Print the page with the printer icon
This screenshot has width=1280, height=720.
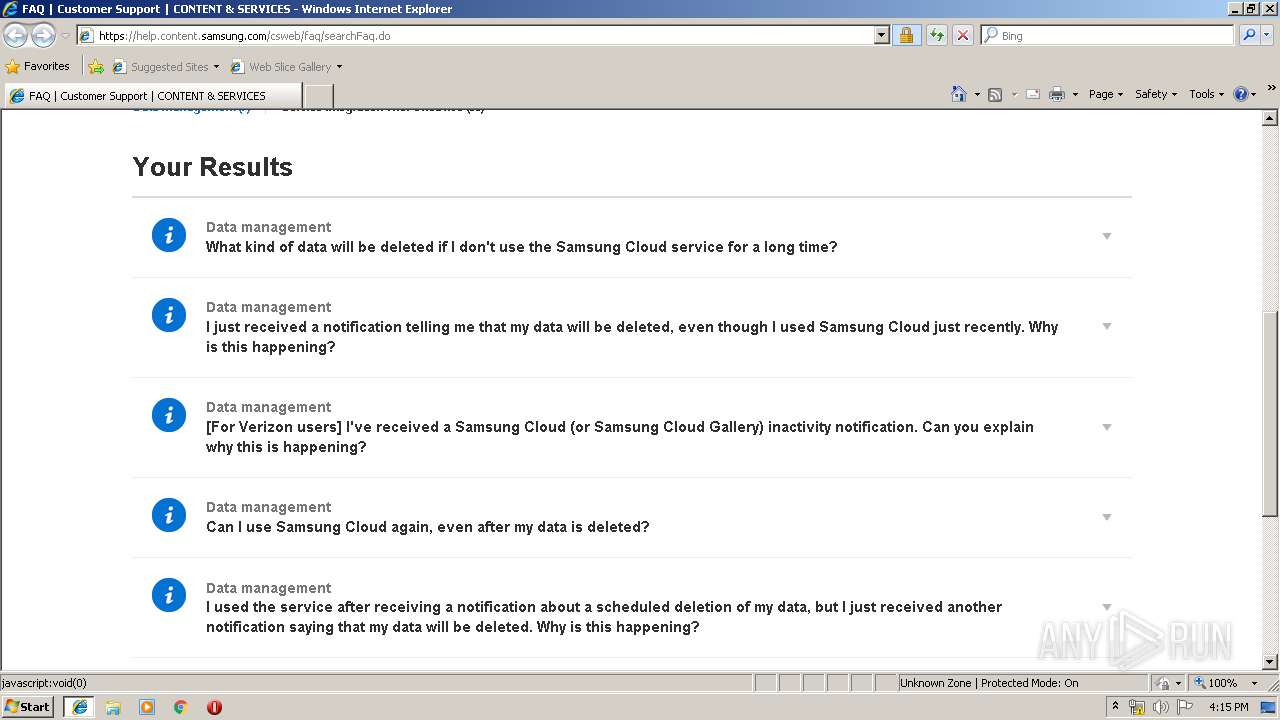click(x=1057, y=94)
